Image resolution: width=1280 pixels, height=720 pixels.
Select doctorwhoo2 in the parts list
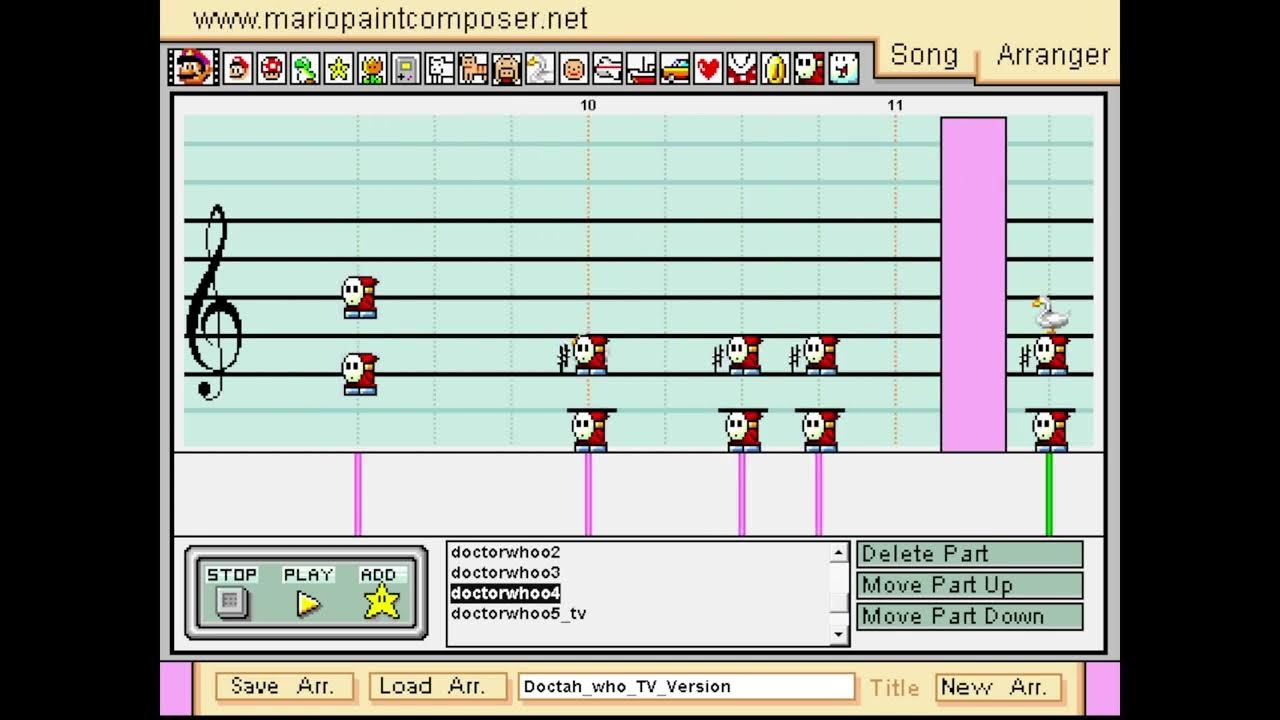point(506,552)
